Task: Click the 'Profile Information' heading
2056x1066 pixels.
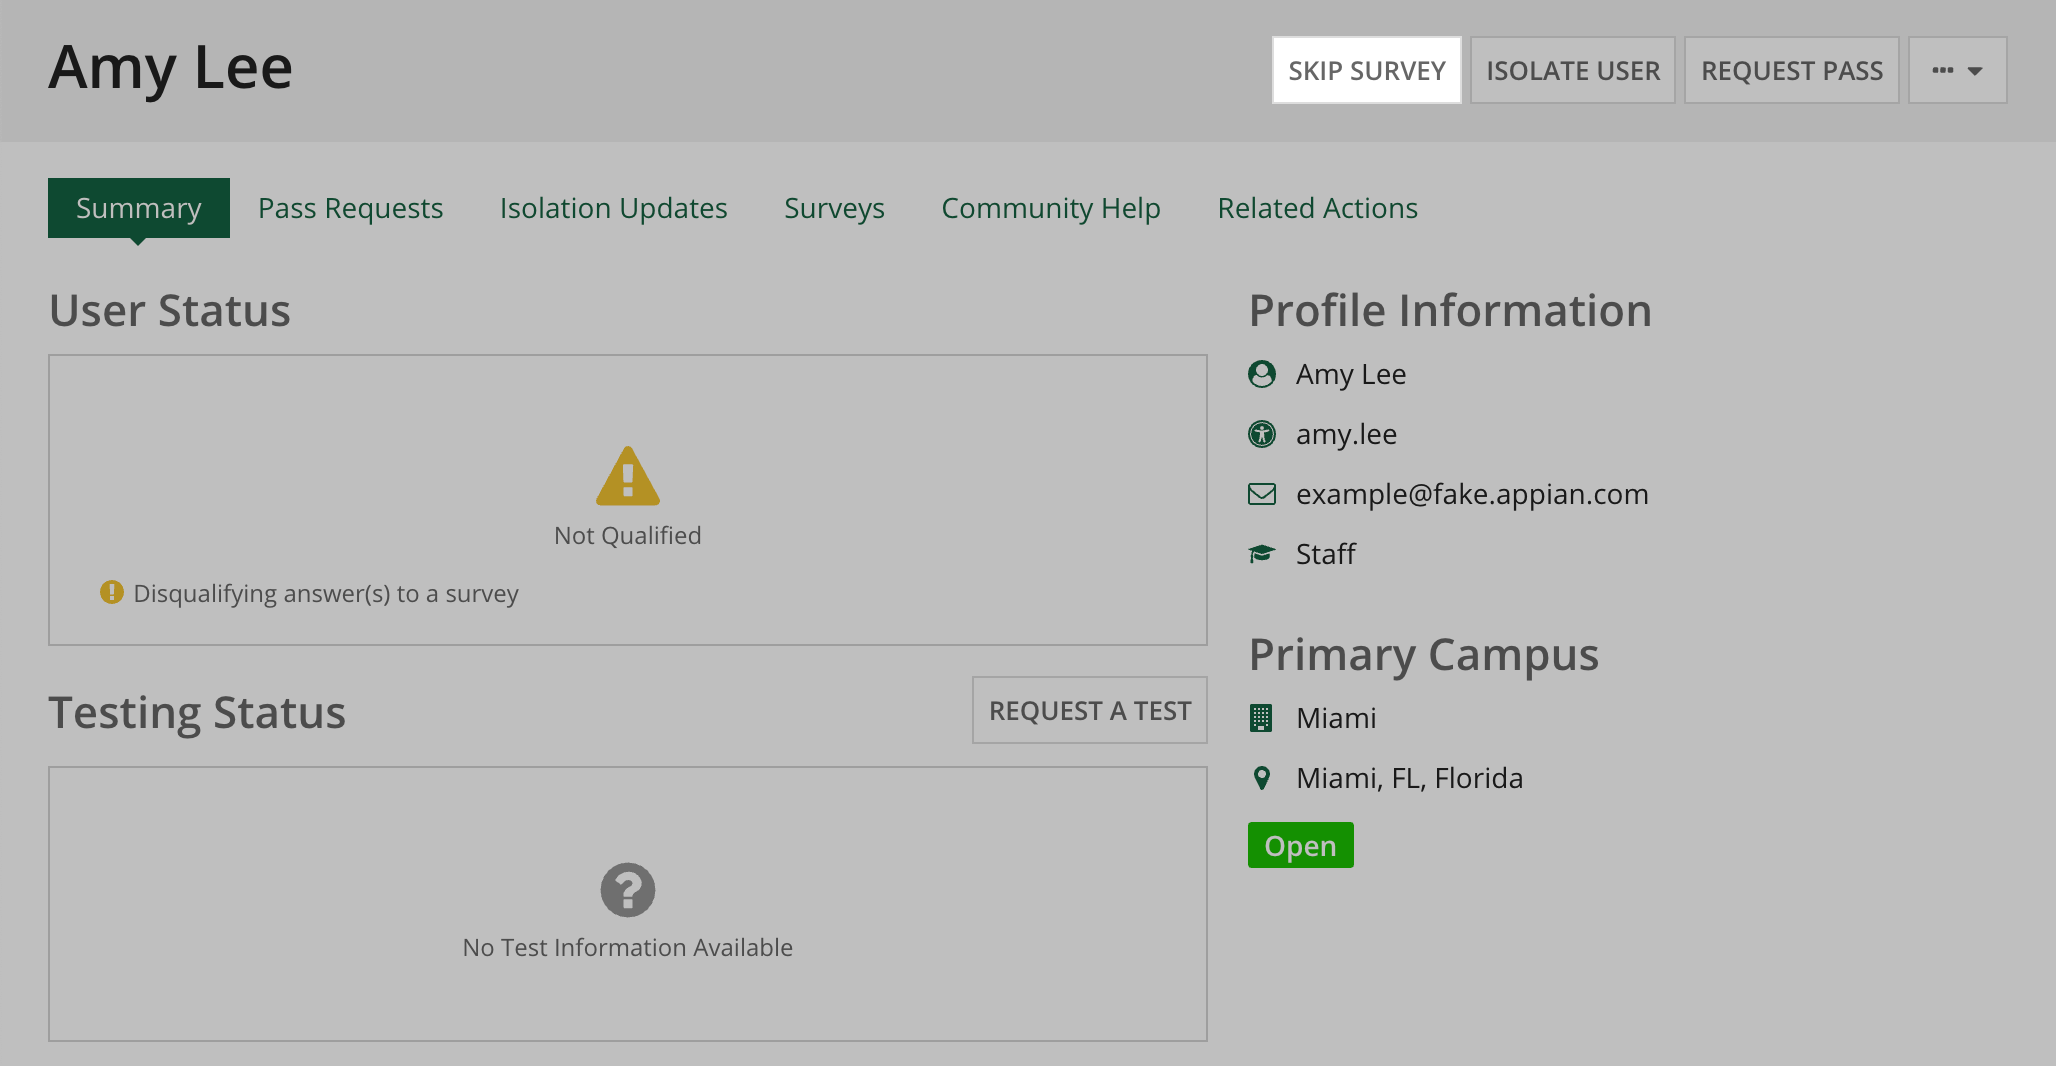Action: click(x=1450, y=311)
